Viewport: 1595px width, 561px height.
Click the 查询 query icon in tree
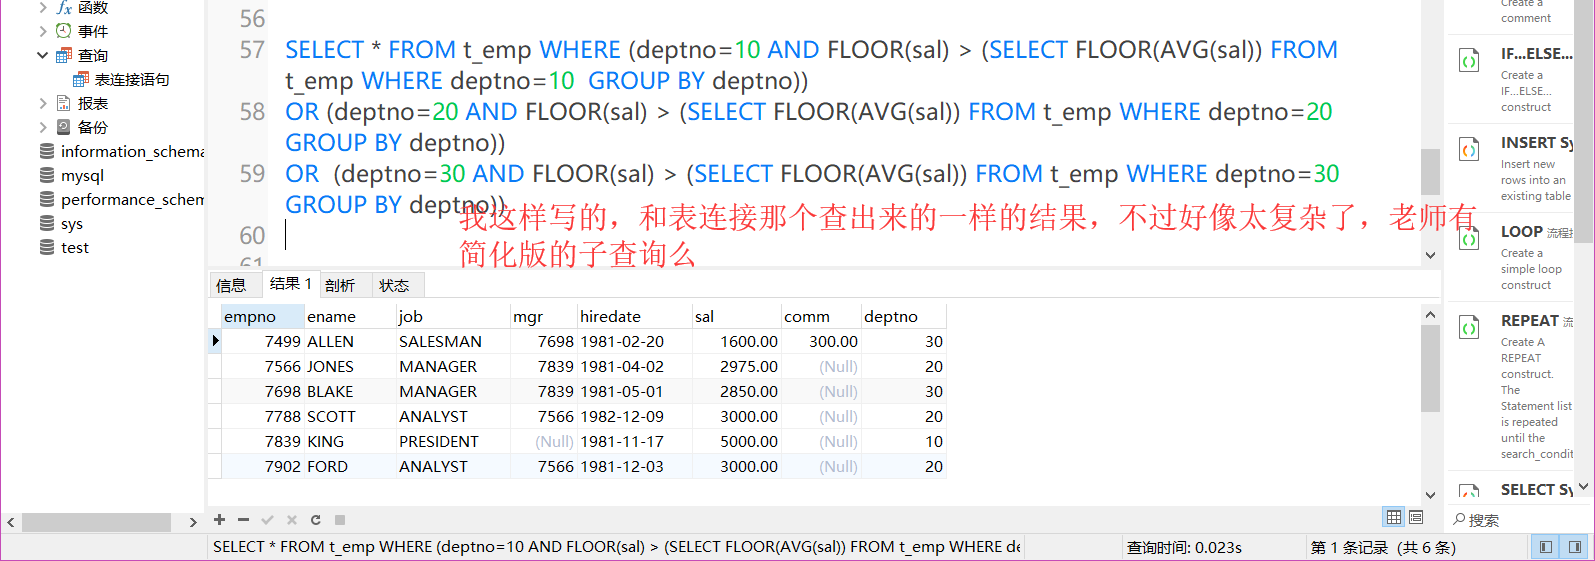tap(64, 55)
